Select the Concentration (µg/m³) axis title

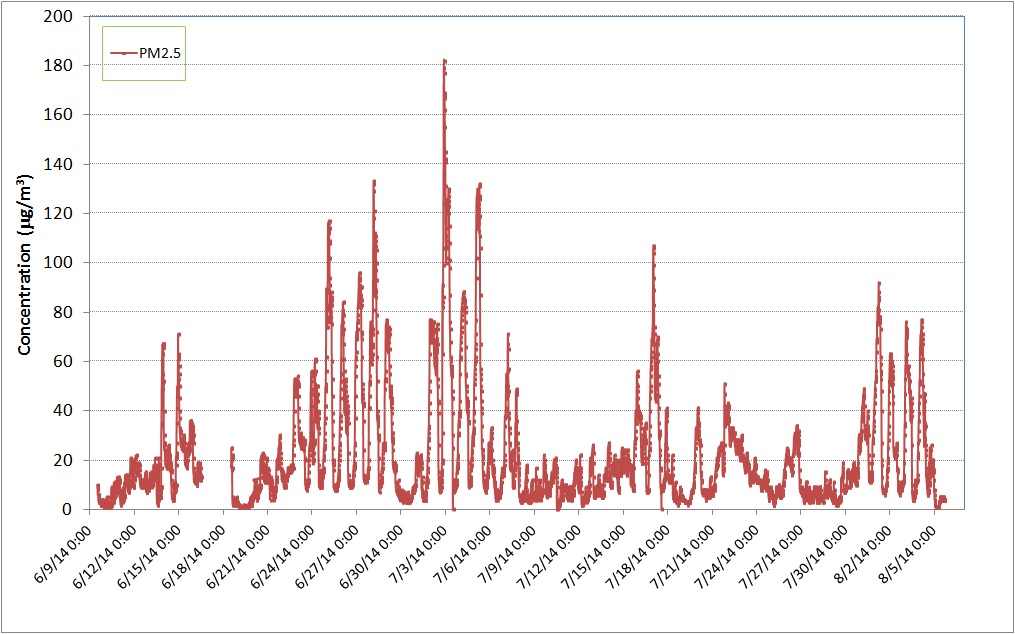pyautogui.click(x=25, y=264)
